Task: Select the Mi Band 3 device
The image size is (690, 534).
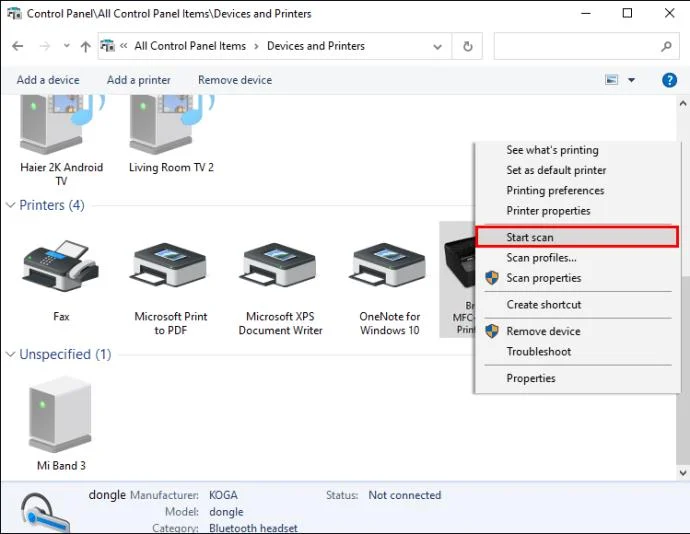Action: (61, 424)
